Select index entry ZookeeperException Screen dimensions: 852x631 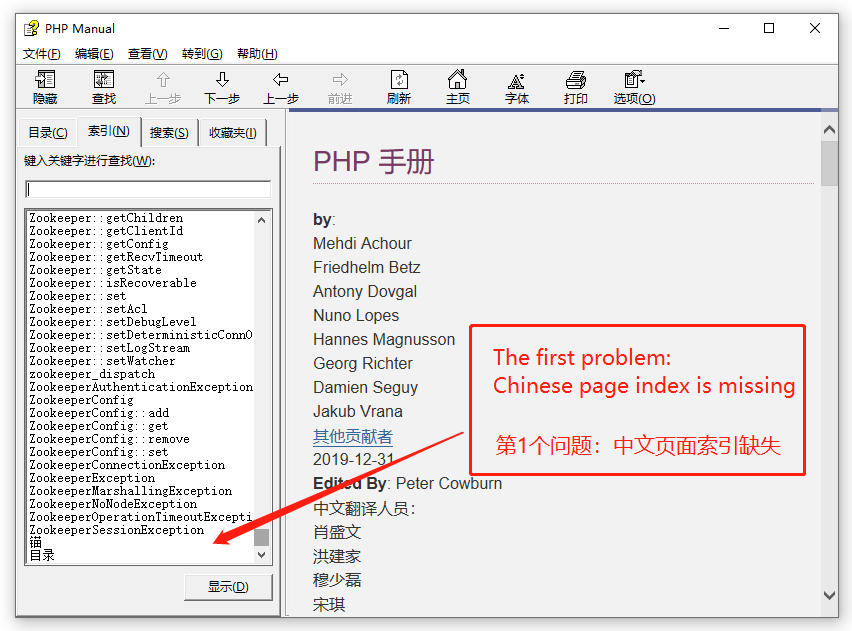click(x=92, y=478)
